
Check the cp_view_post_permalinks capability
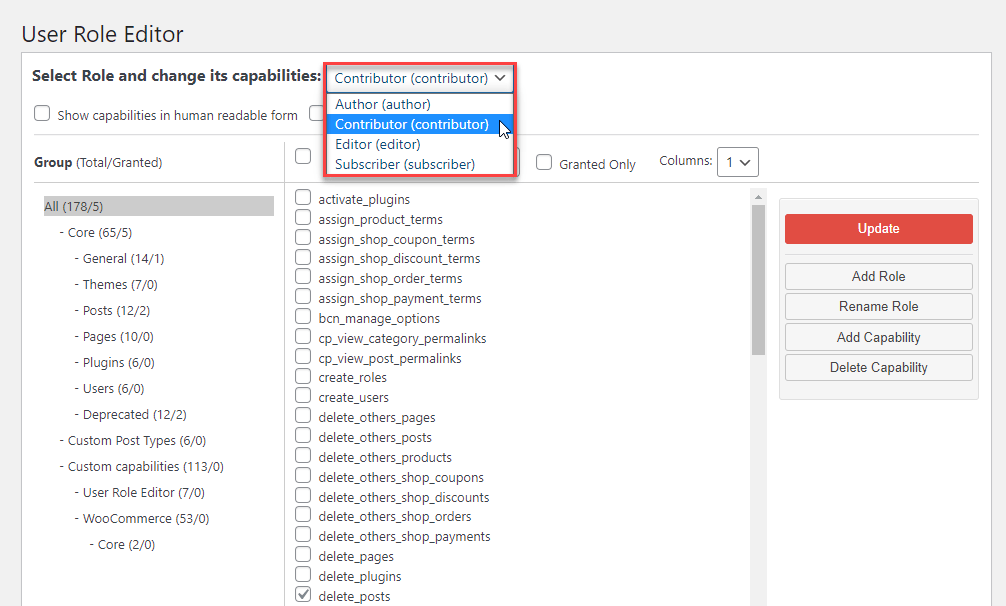303,357
